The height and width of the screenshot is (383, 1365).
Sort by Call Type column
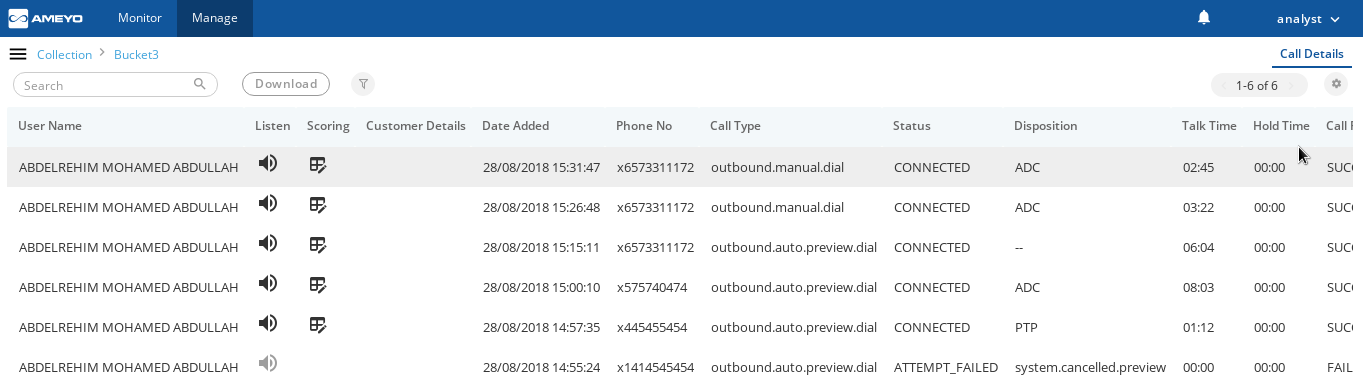[x=735, y=126]
